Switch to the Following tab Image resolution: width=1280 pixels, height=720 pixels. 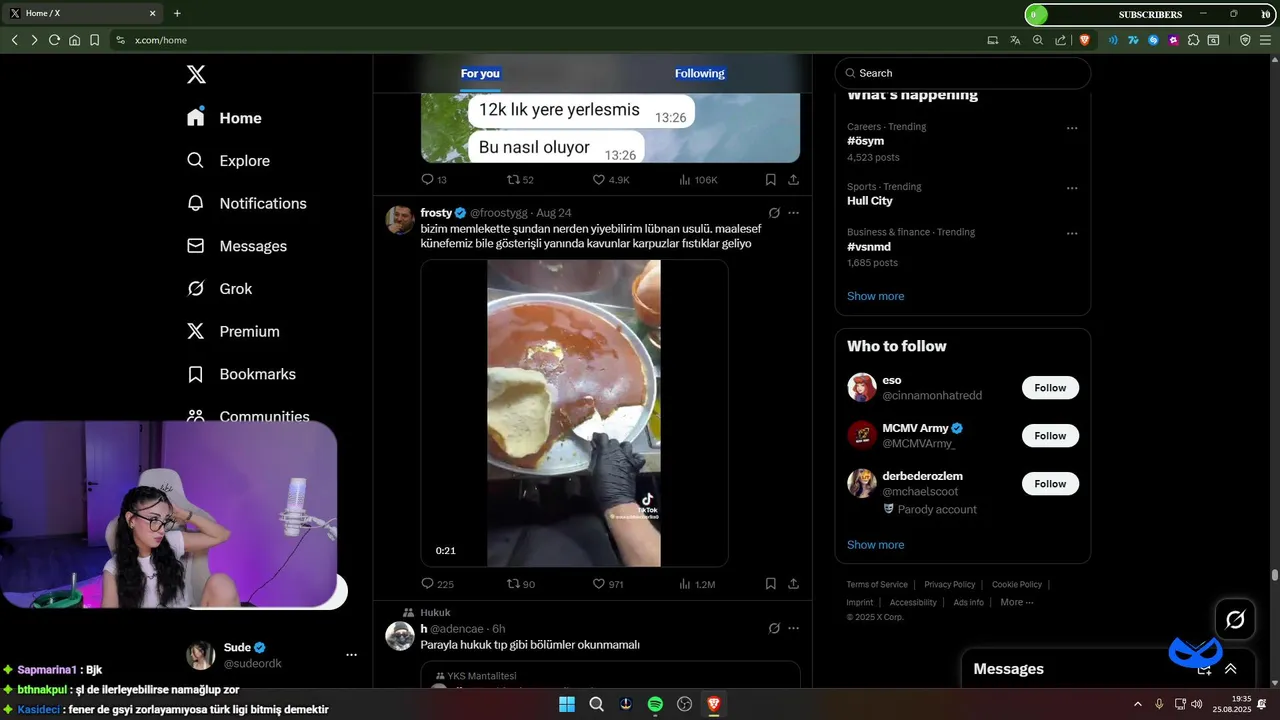point(700,73)
